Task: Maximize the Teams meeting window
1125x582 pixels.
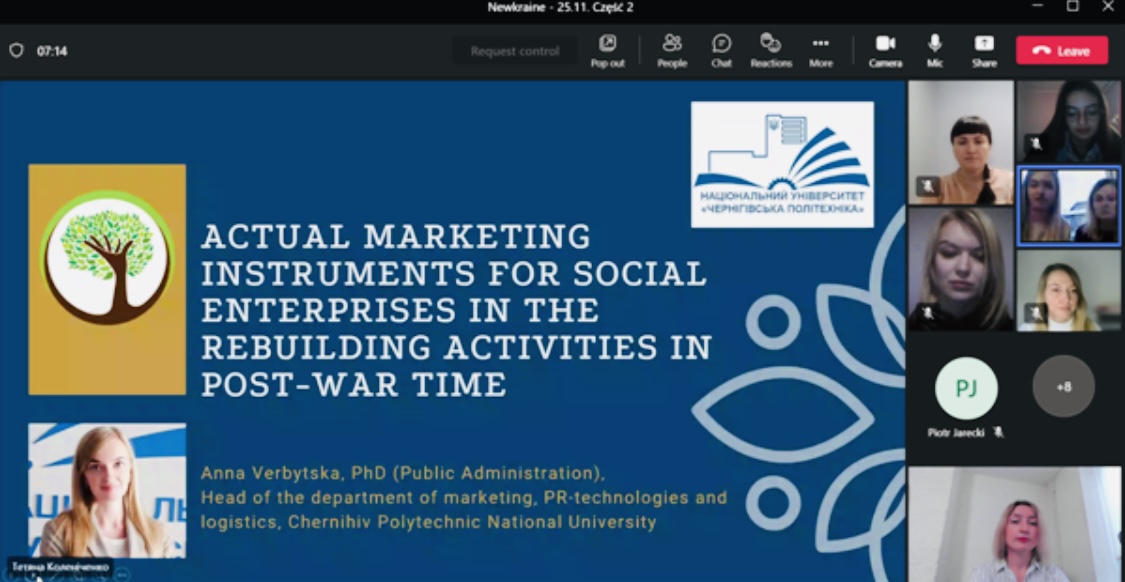Action: [1072, 7]
